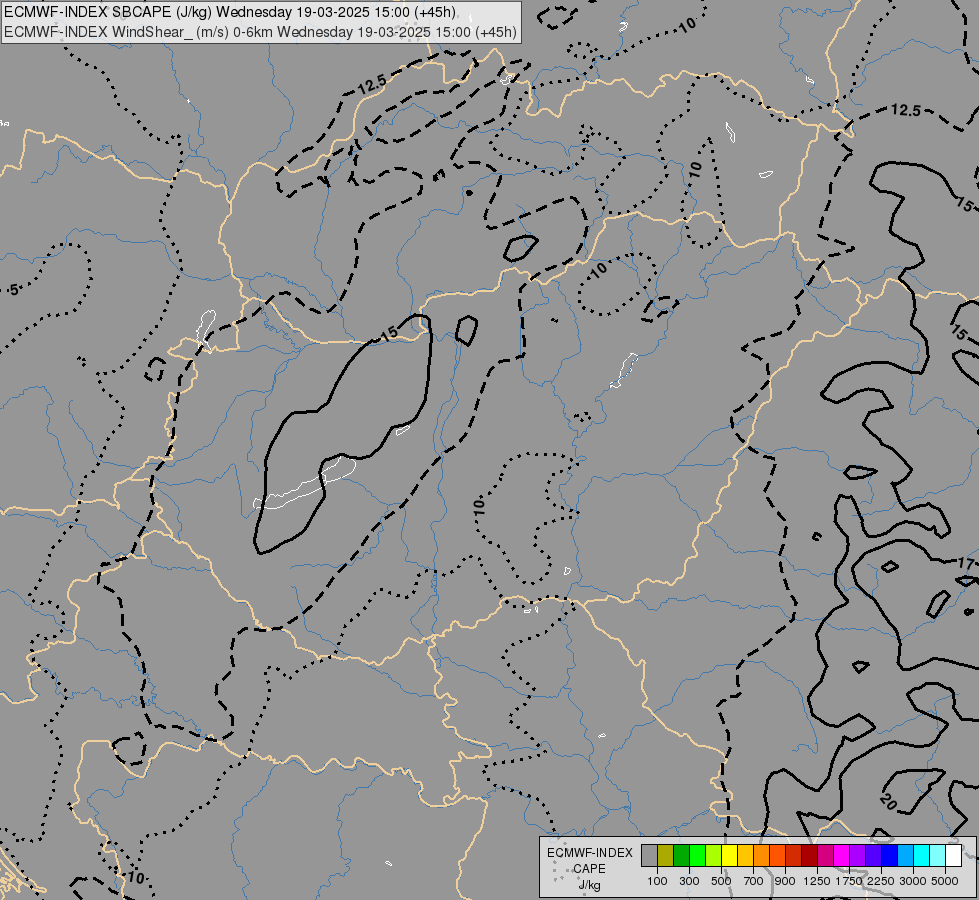Click the legend value 900
979x900 pixels.
785,881
